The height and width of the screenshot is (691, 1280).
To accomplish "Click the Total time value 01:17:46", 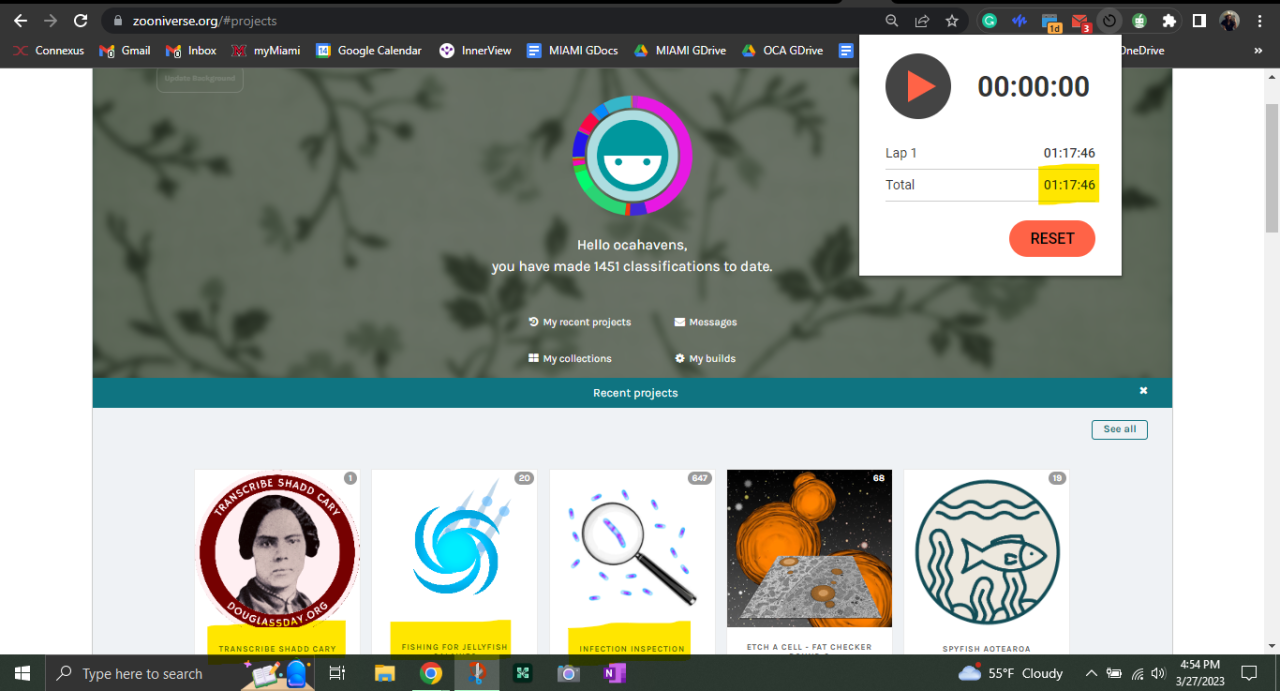I will tap(1069, 185).
